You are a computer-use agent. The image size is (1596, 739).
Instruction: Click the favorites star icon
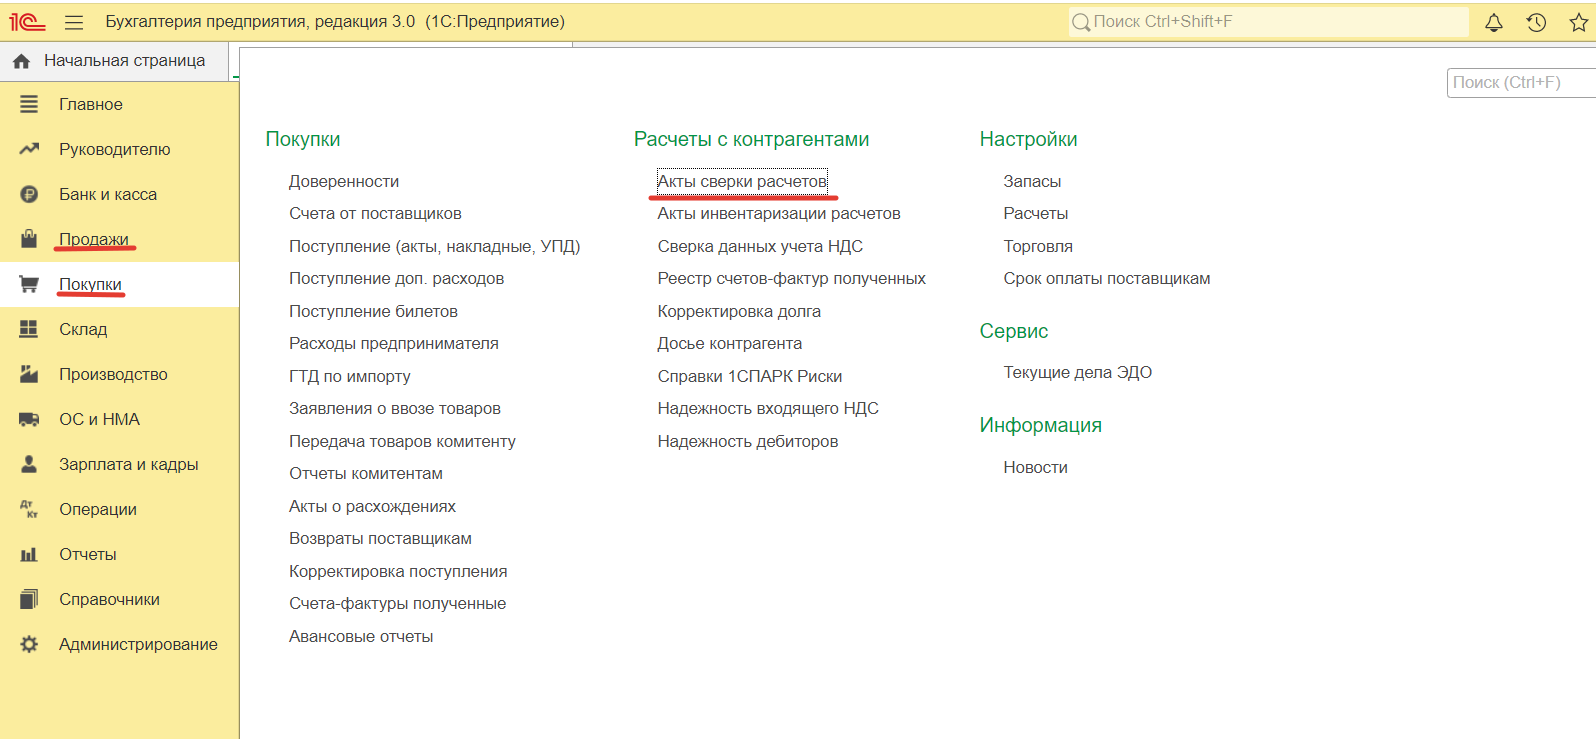pyautogui.click(x=1578, y=22)
